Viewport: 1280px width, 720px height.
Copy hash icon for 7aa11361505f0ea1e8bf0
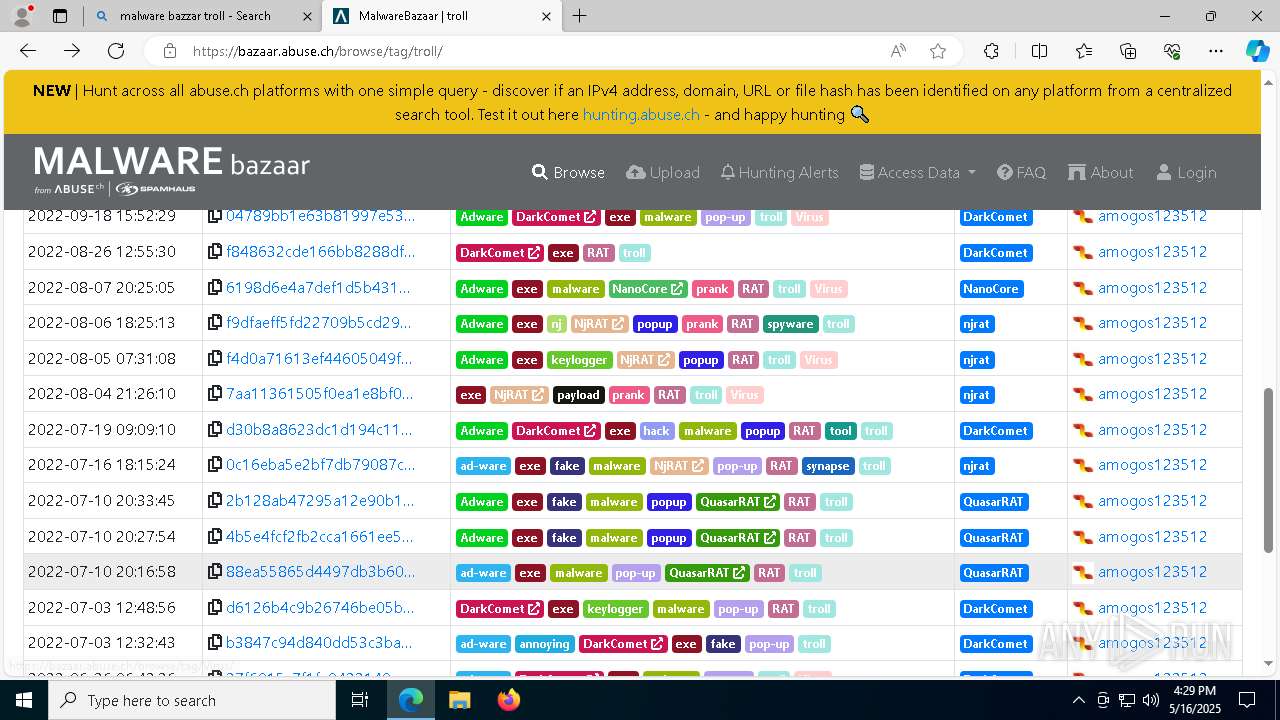(x=215, y=394)
